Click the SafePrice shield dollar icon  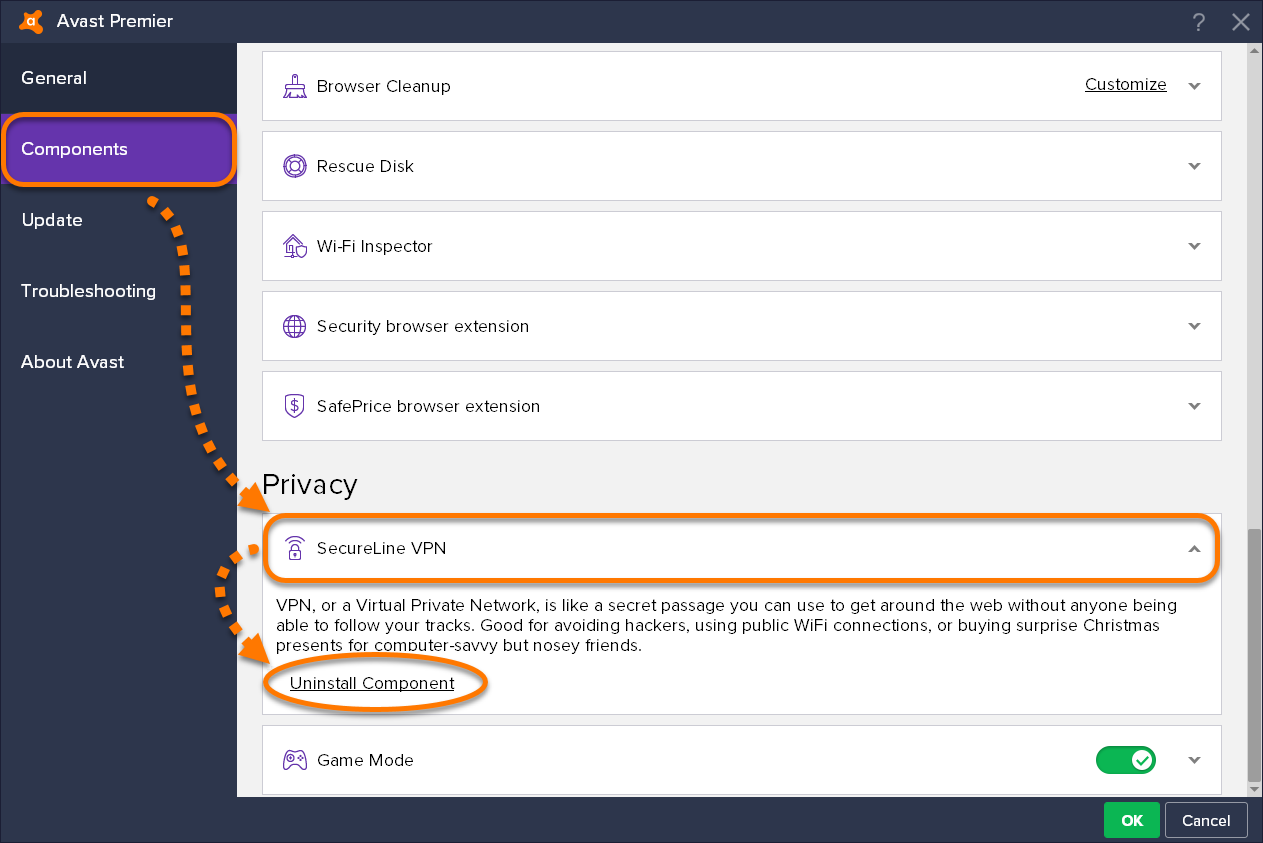[x=294, y=406]
